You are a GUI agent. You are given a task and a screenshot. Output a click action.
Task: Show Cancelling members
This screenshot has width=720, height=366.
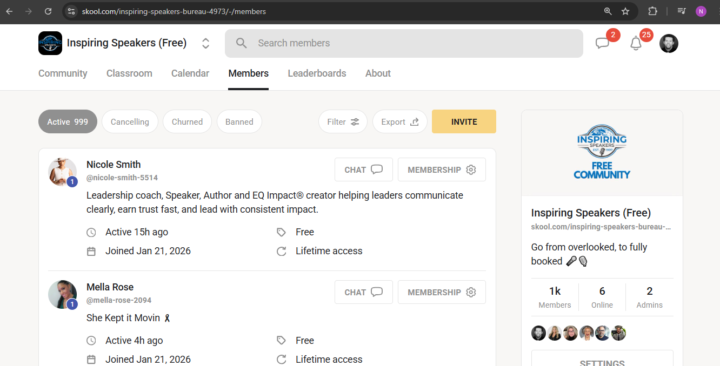[130, 122]
